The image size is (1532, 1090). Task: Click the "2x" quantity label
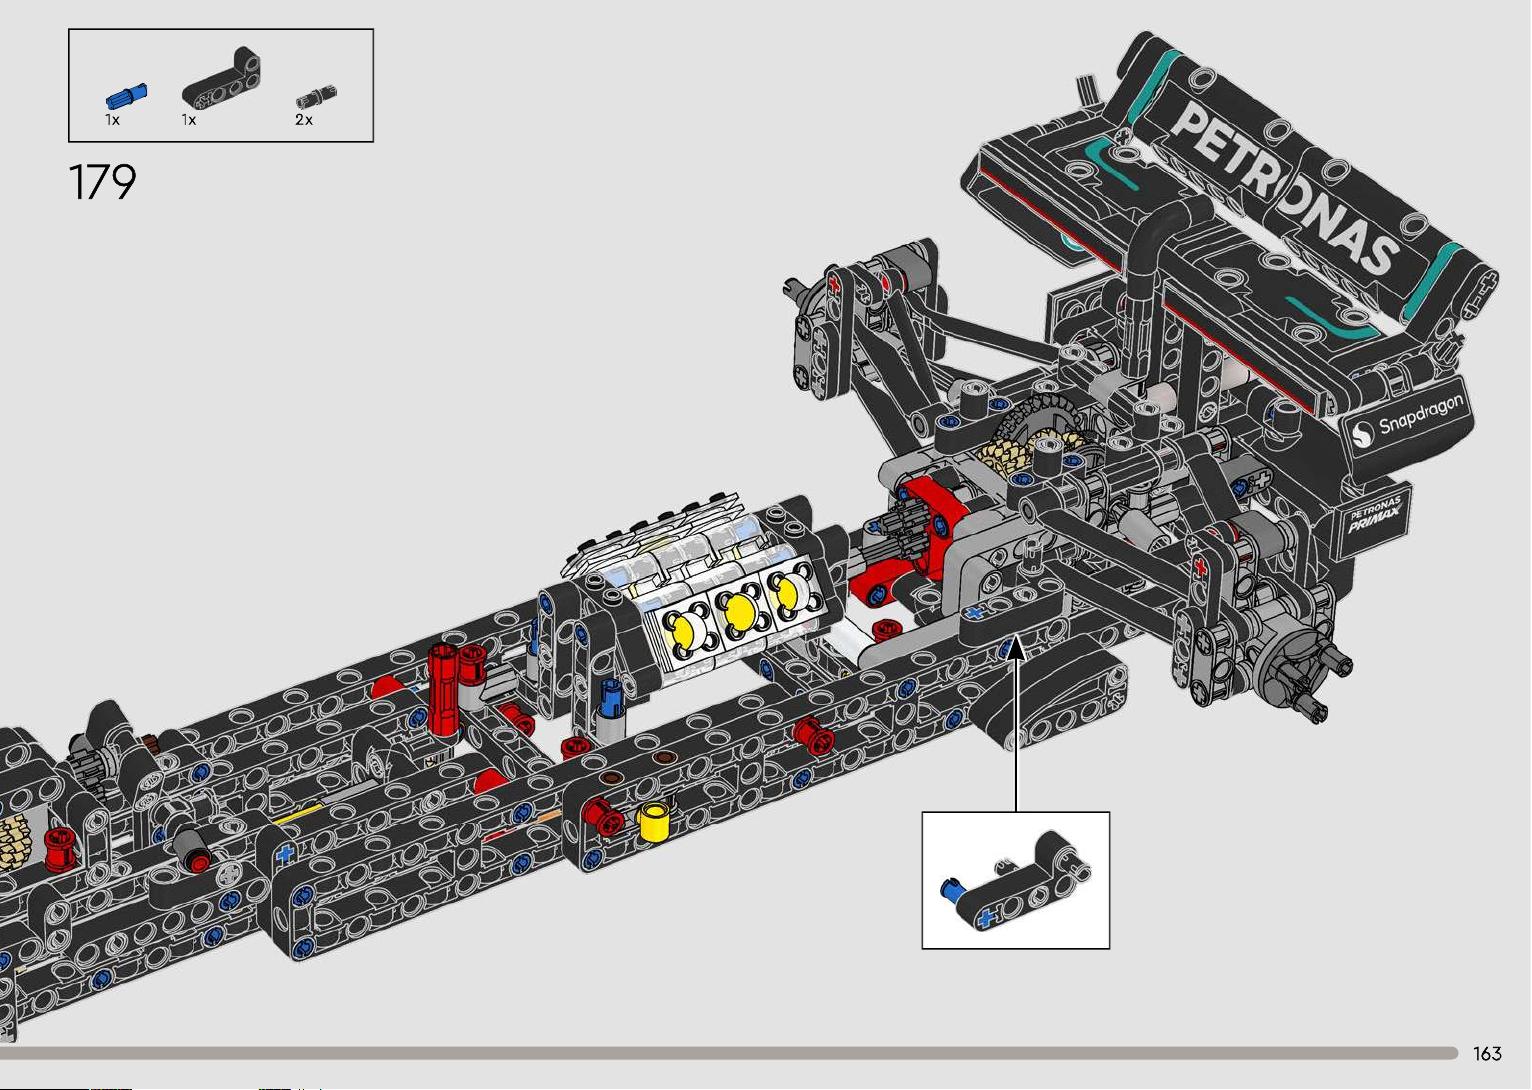coord(304,120)
